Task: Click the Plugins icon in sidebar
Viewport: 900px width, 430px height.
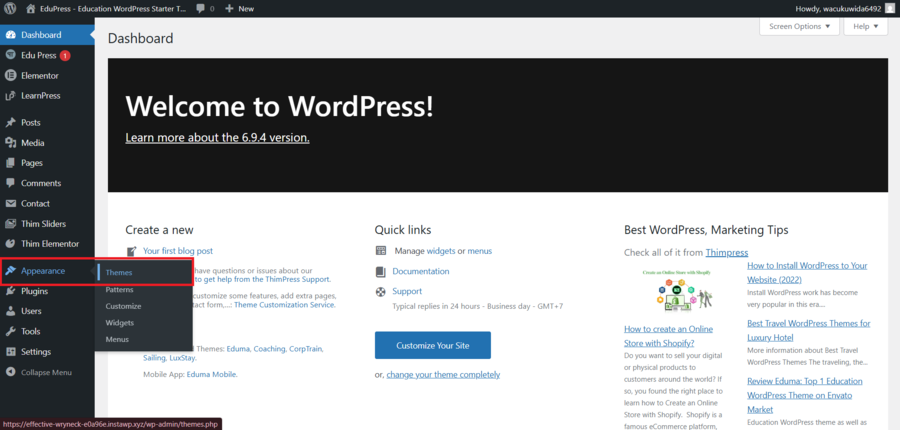Action: [x=10, y=291]
